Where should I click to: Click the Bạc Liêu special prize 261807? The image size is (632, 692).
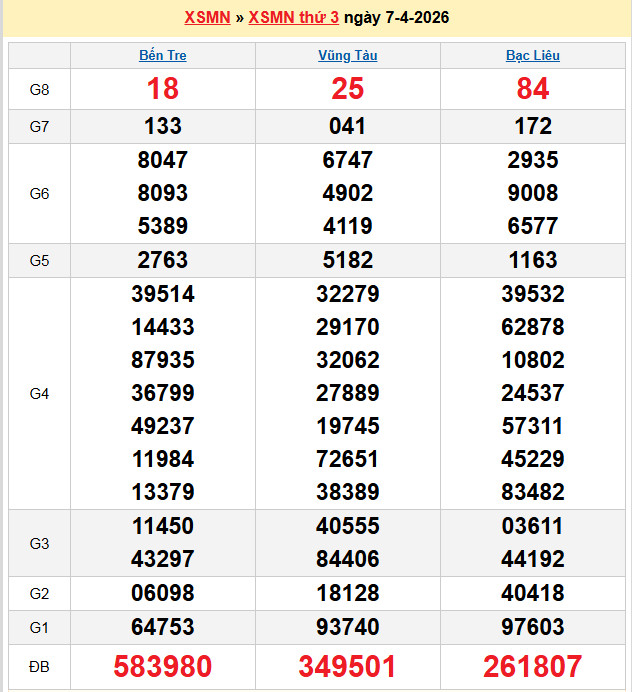coord(532,666)
